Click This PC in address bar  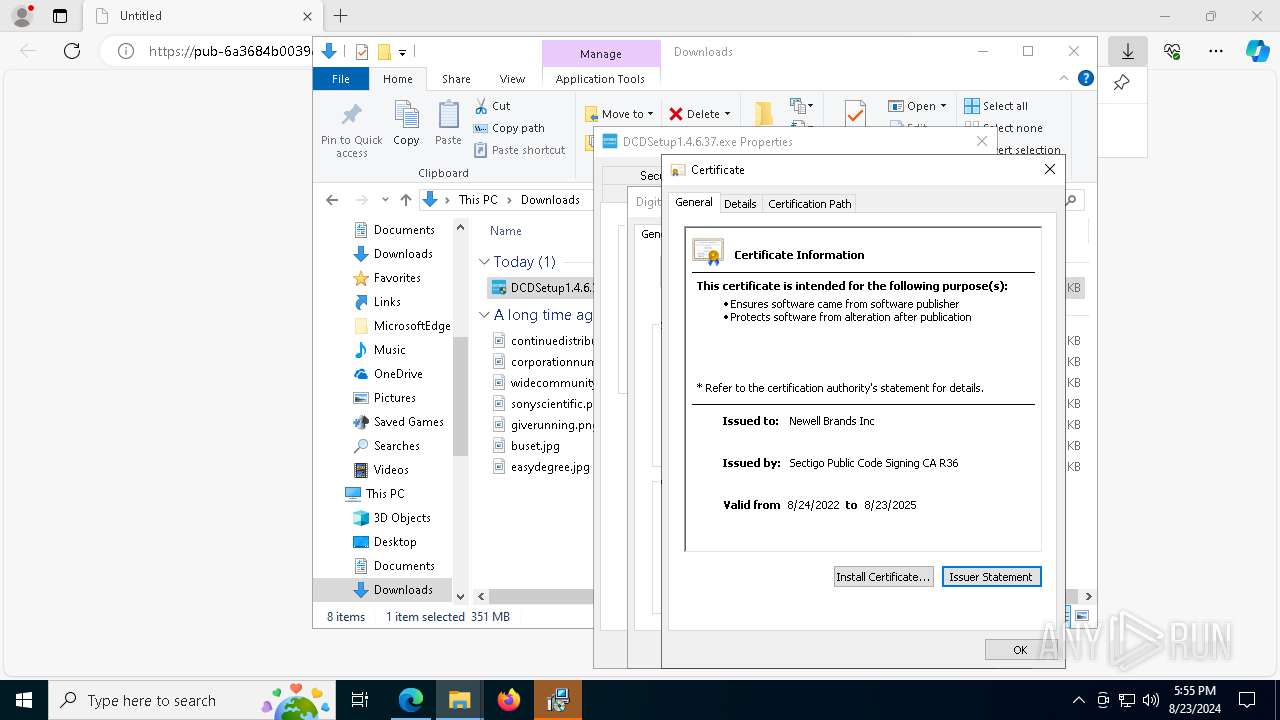coord(477,200)
